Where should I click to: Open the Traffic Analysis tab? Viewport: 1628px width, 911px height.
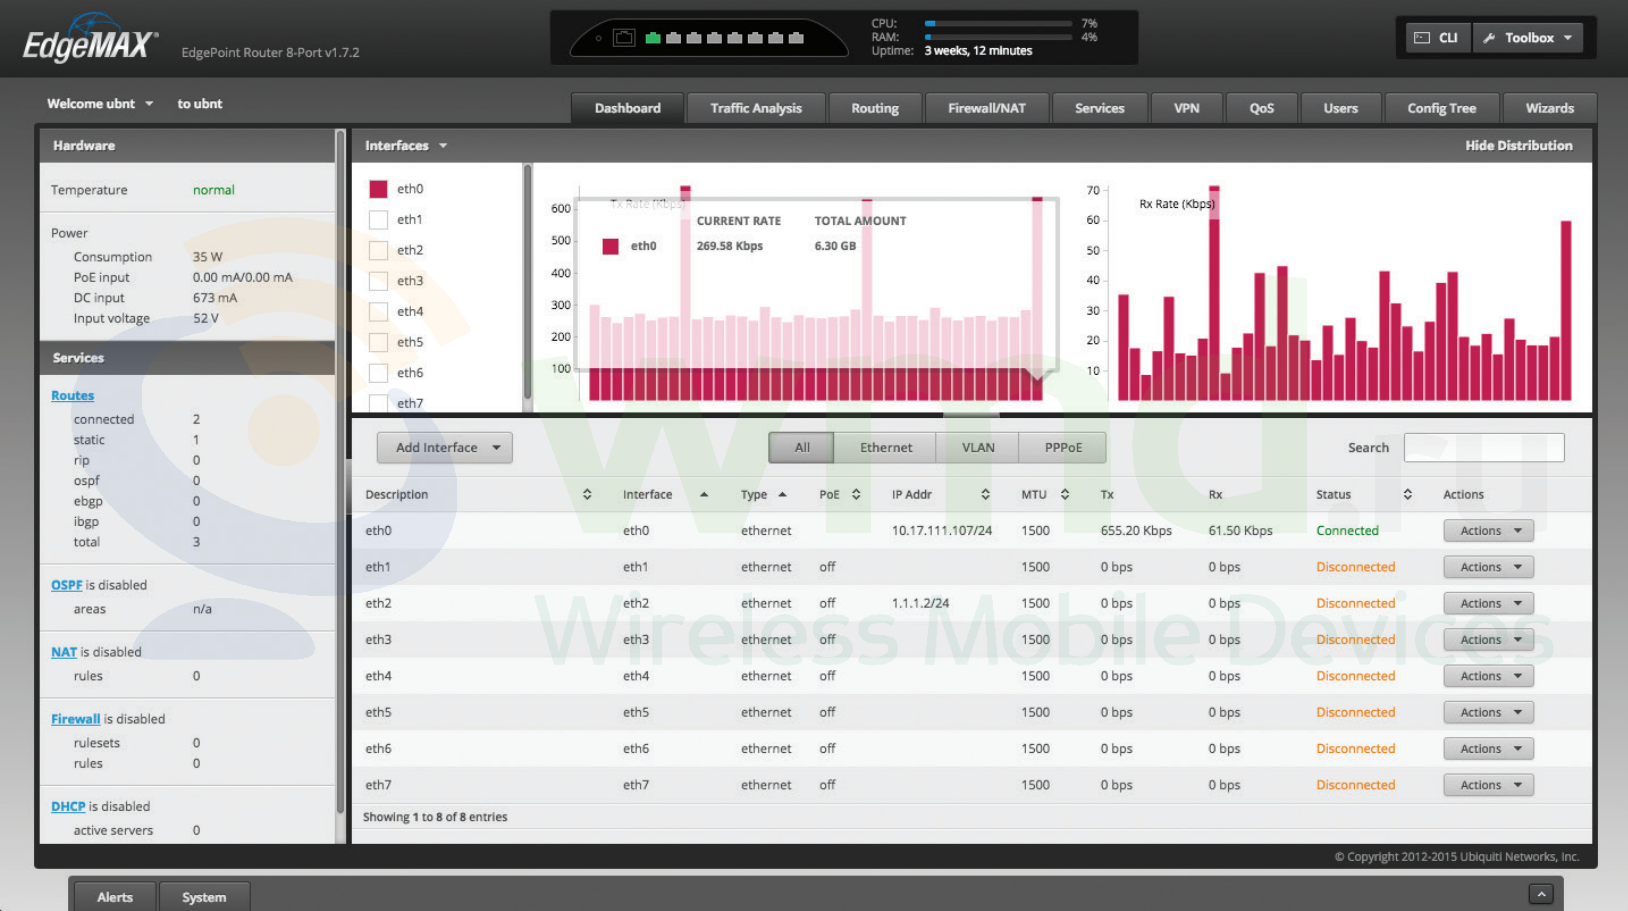[x=756, y=108]
